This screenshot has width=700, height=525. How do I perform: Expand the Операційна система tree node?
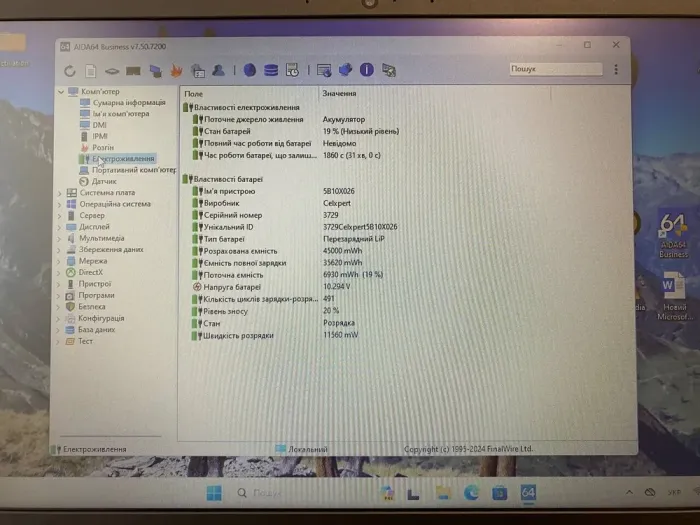pos(60,204)
